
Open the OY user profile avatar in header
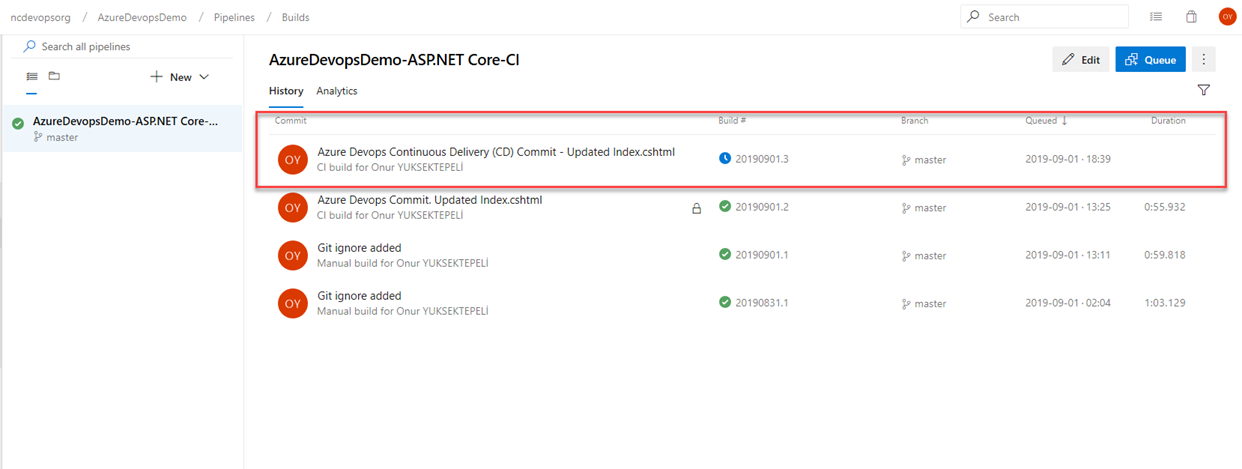[x=1227, y=17]
